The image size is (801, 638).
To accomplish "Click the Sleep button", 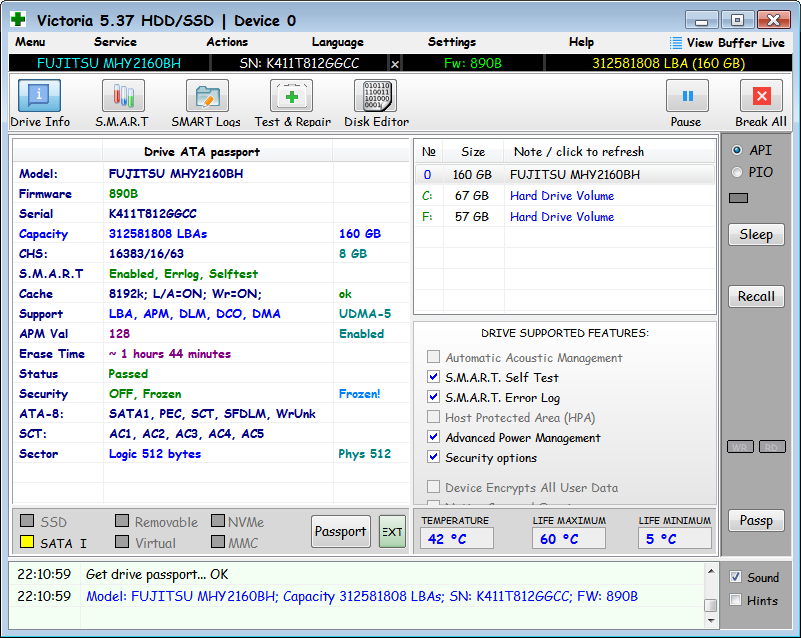I will (x=756, y=234).
